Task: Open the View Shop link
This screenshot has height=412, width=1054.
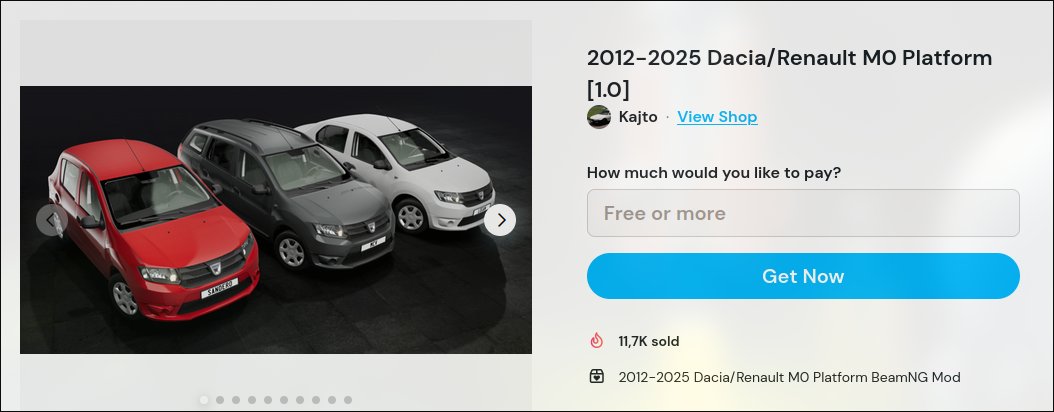Action: click(x=717, y=117)
